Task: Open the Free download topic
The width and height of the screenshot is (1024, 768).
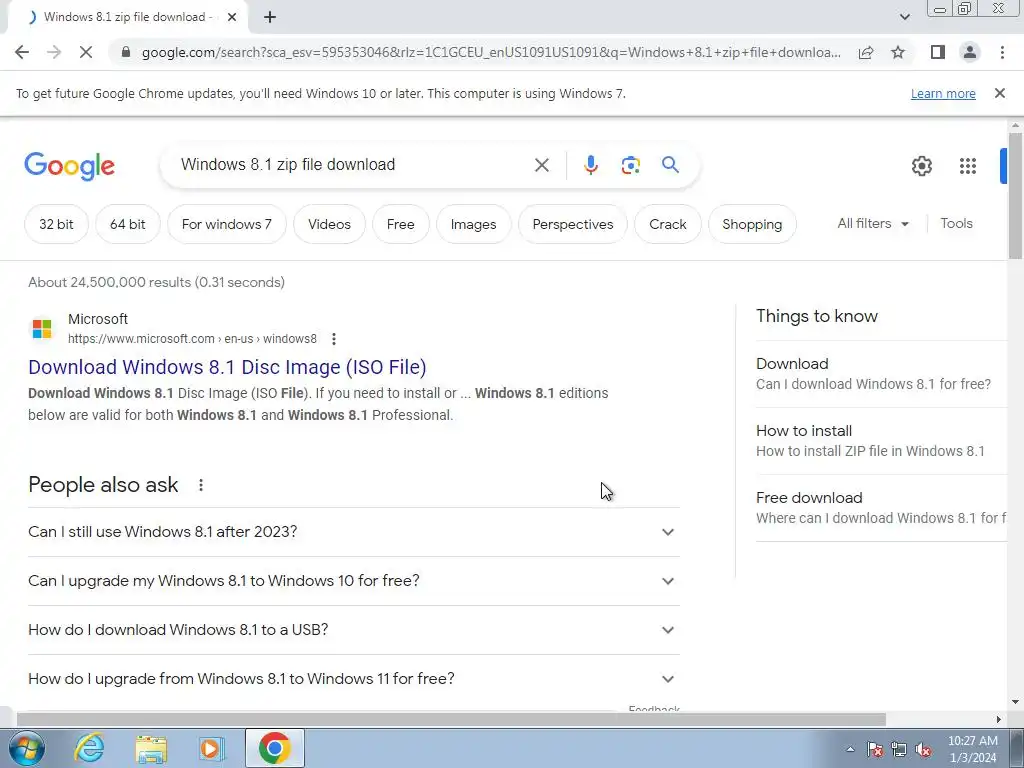Action: (x=881, y=507)
